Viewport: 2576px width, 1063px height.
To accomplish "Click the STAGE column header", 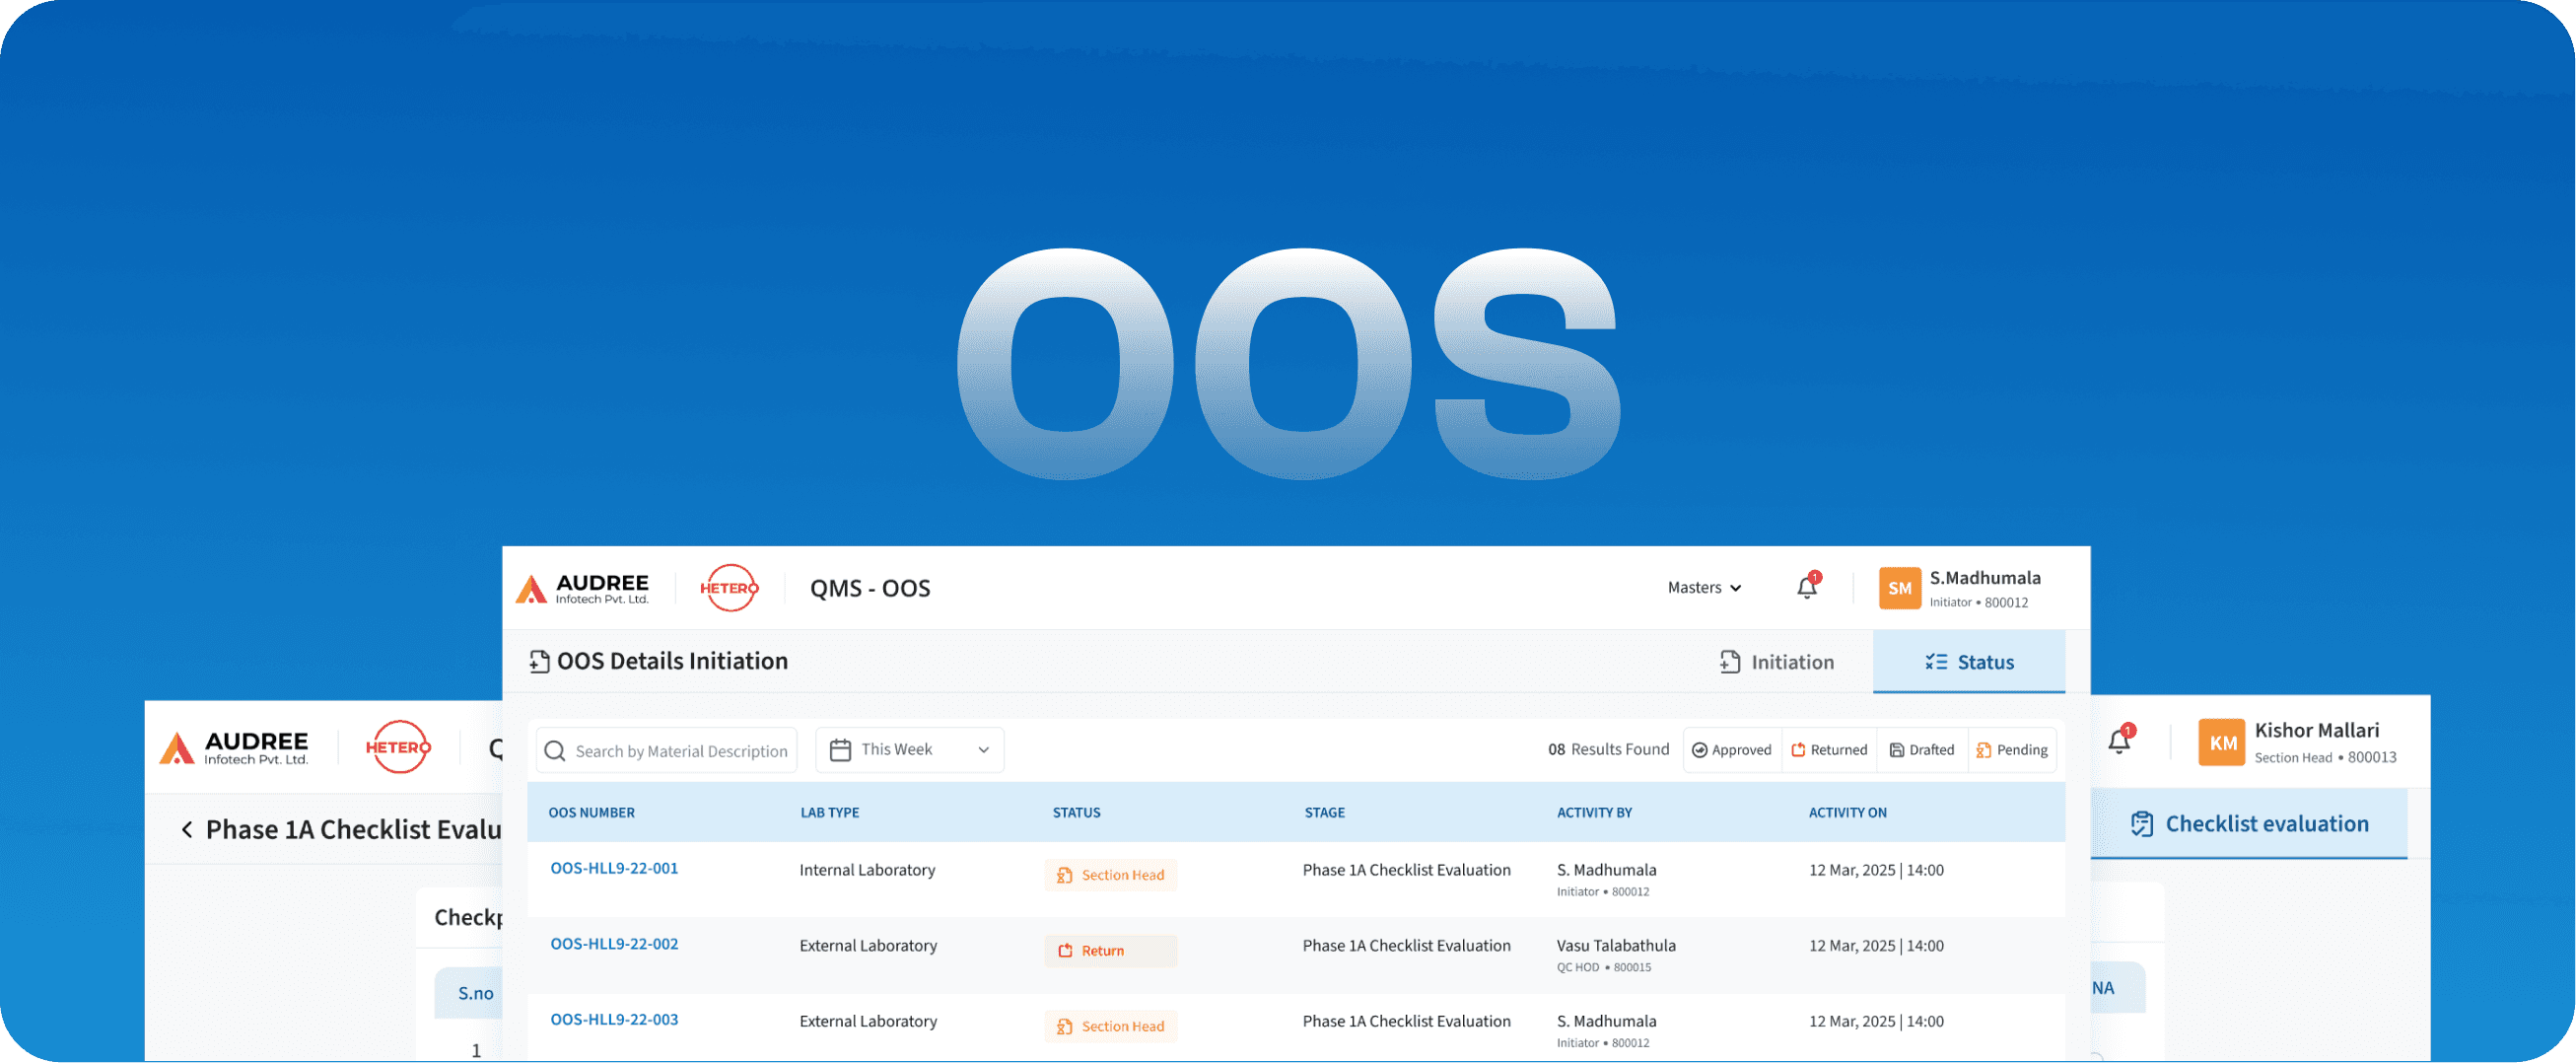I will click(1324, 813).
